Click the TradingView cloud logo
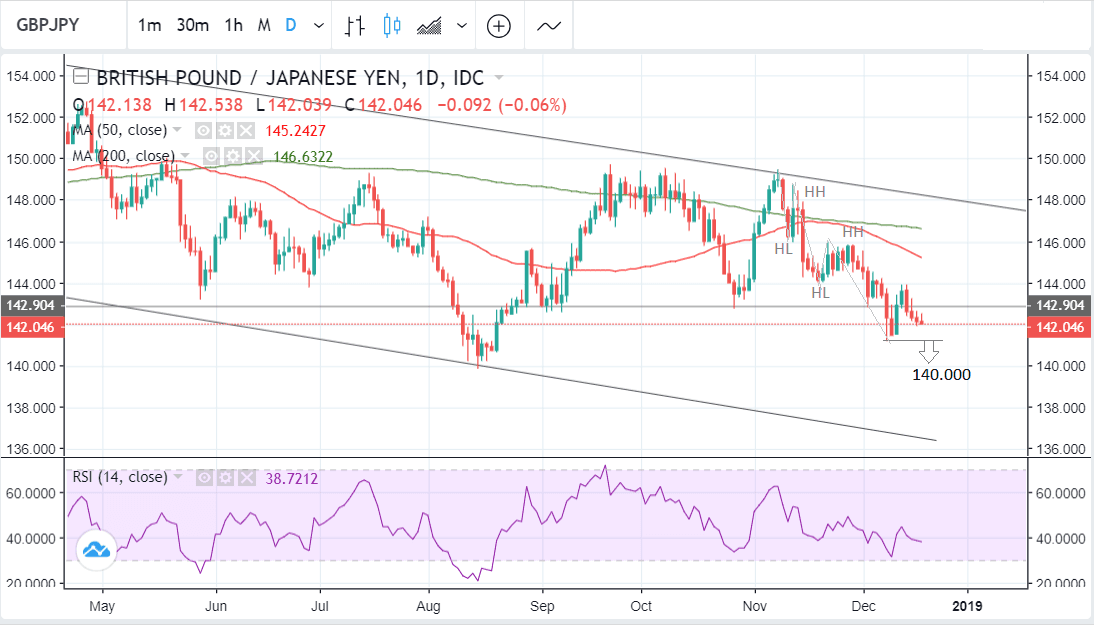 click(97, 549)
